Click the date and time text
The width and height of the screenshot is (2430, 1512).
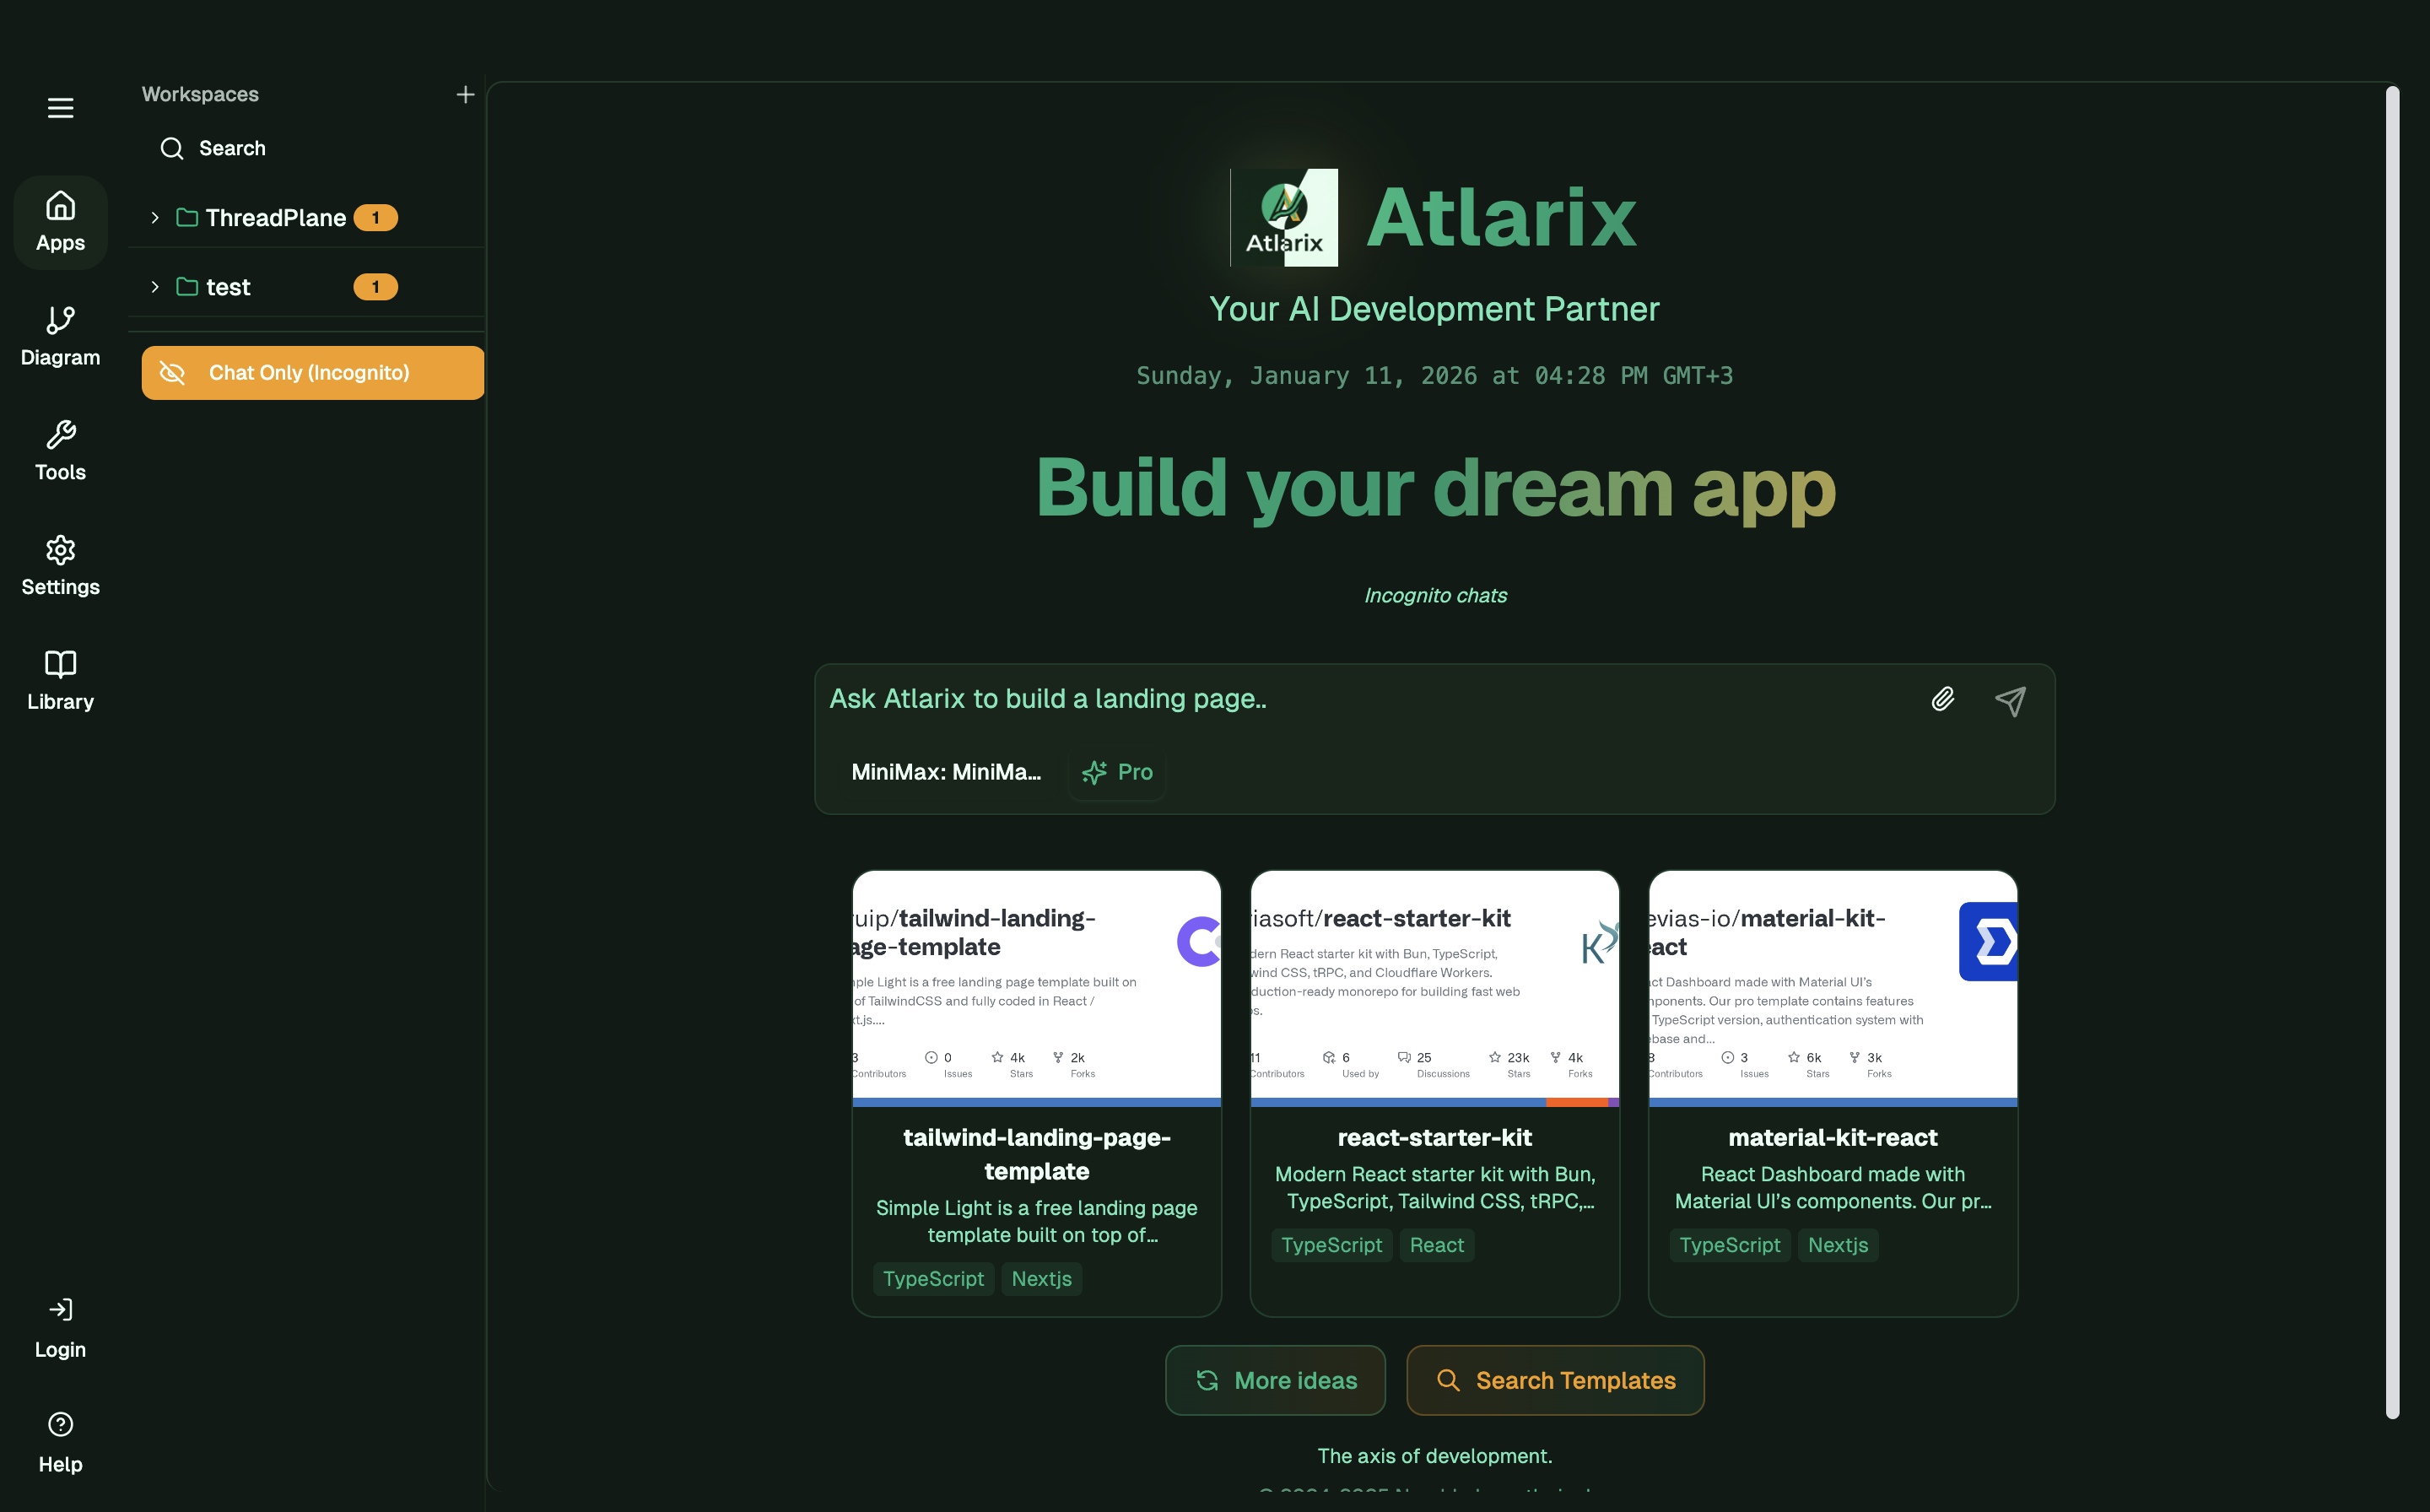[x=1435, y=376]
